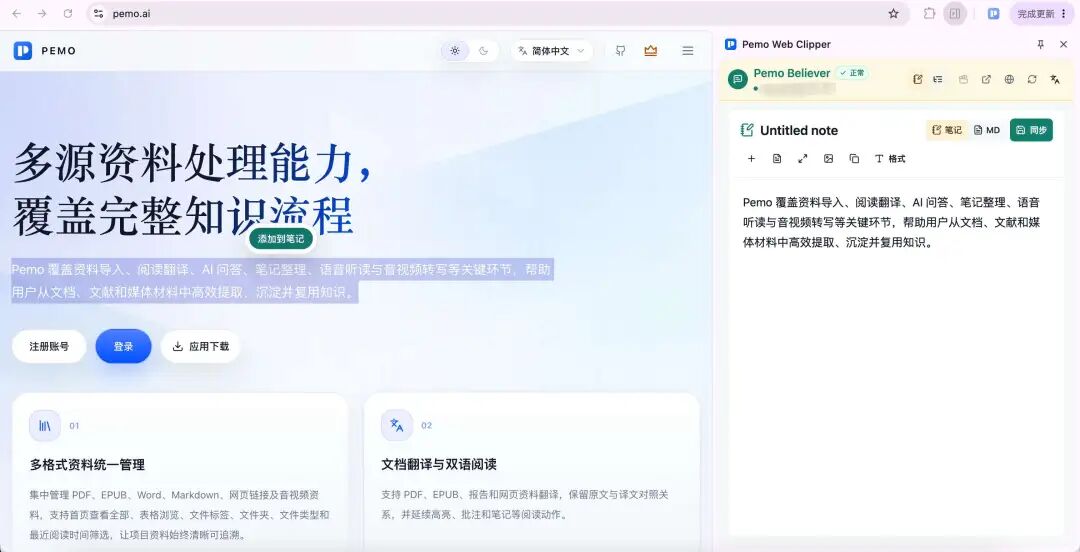Viewport: 1080px width, 552px height.
Task: Click the image icon in note toolbar
Action: (829, 159)
